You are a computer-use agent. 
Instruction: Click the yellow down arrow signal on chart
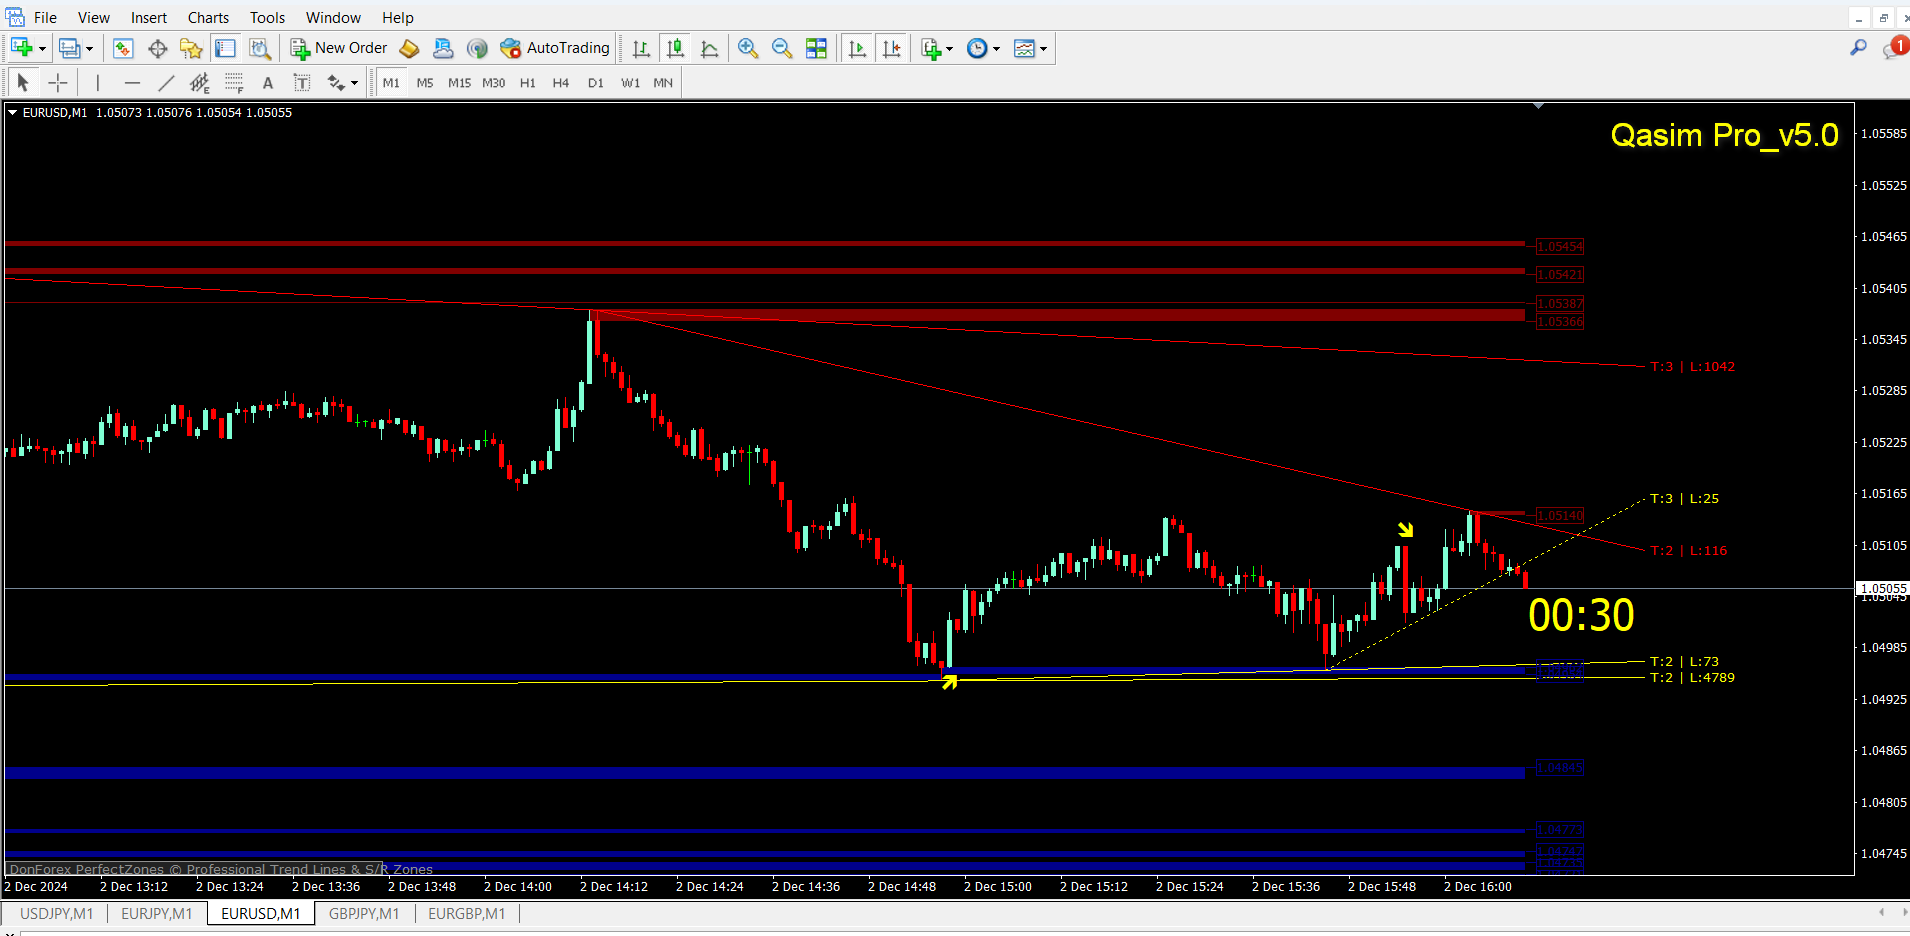1406,530
